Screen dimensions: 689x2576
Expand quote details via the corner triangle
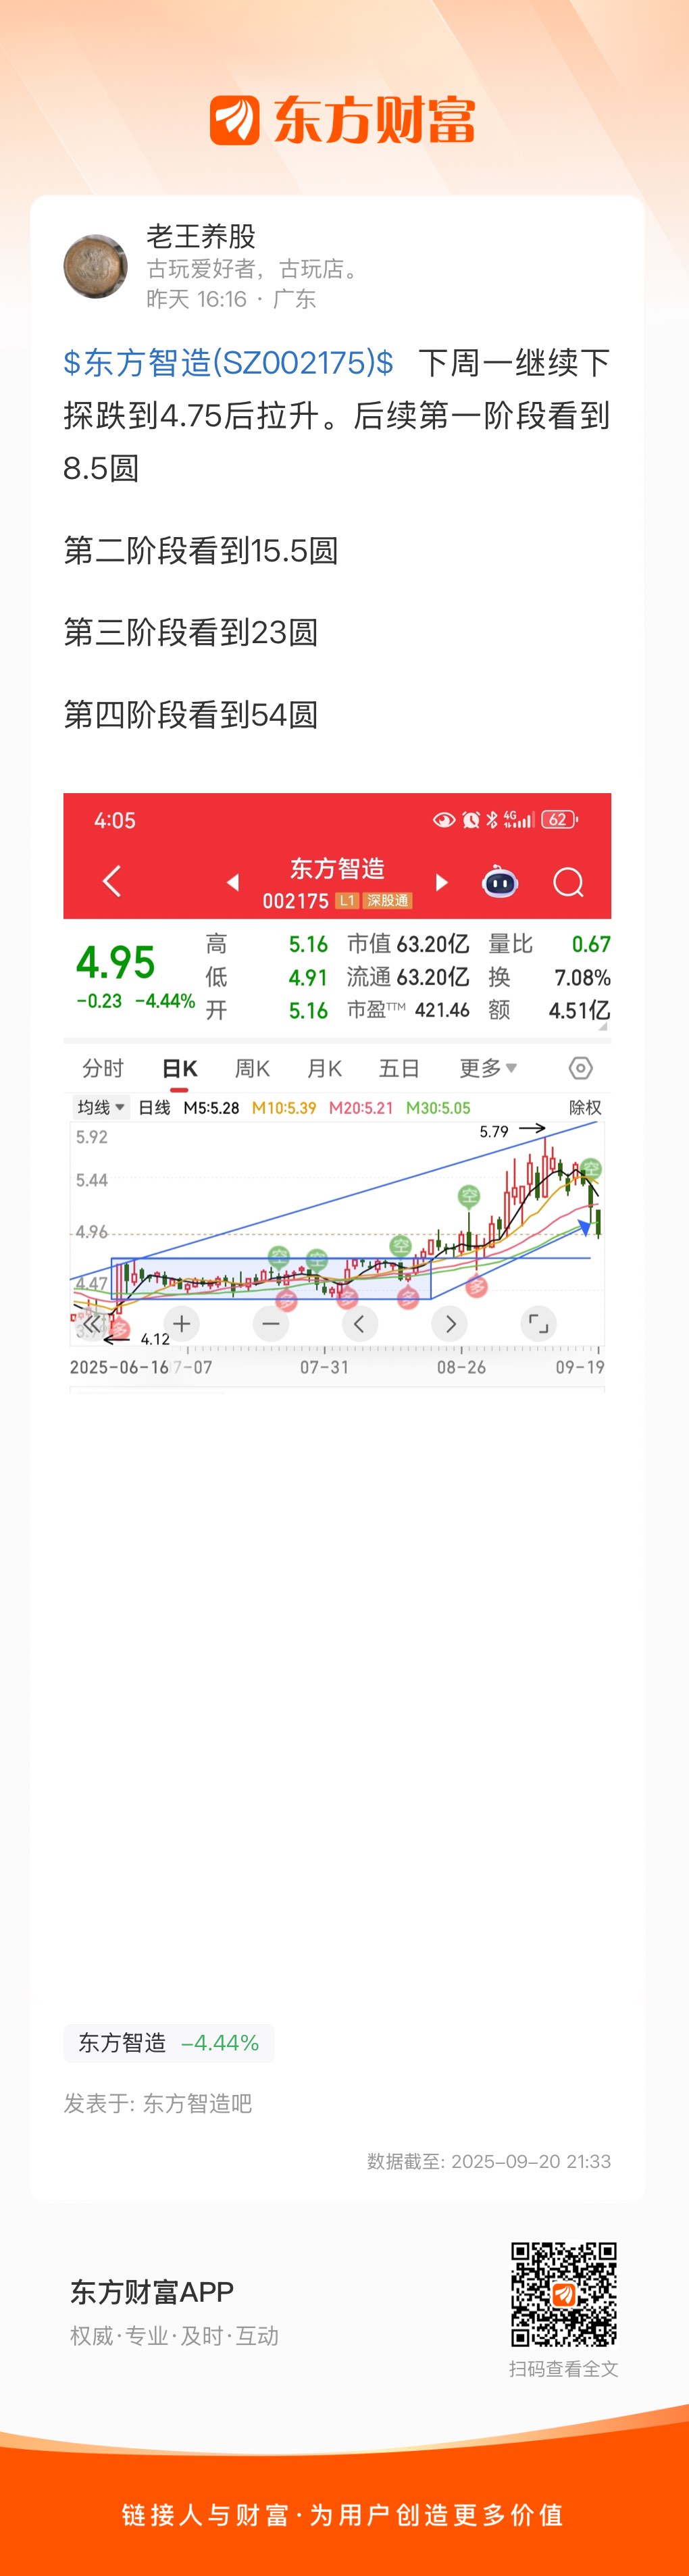click(x=603, y=1026)
